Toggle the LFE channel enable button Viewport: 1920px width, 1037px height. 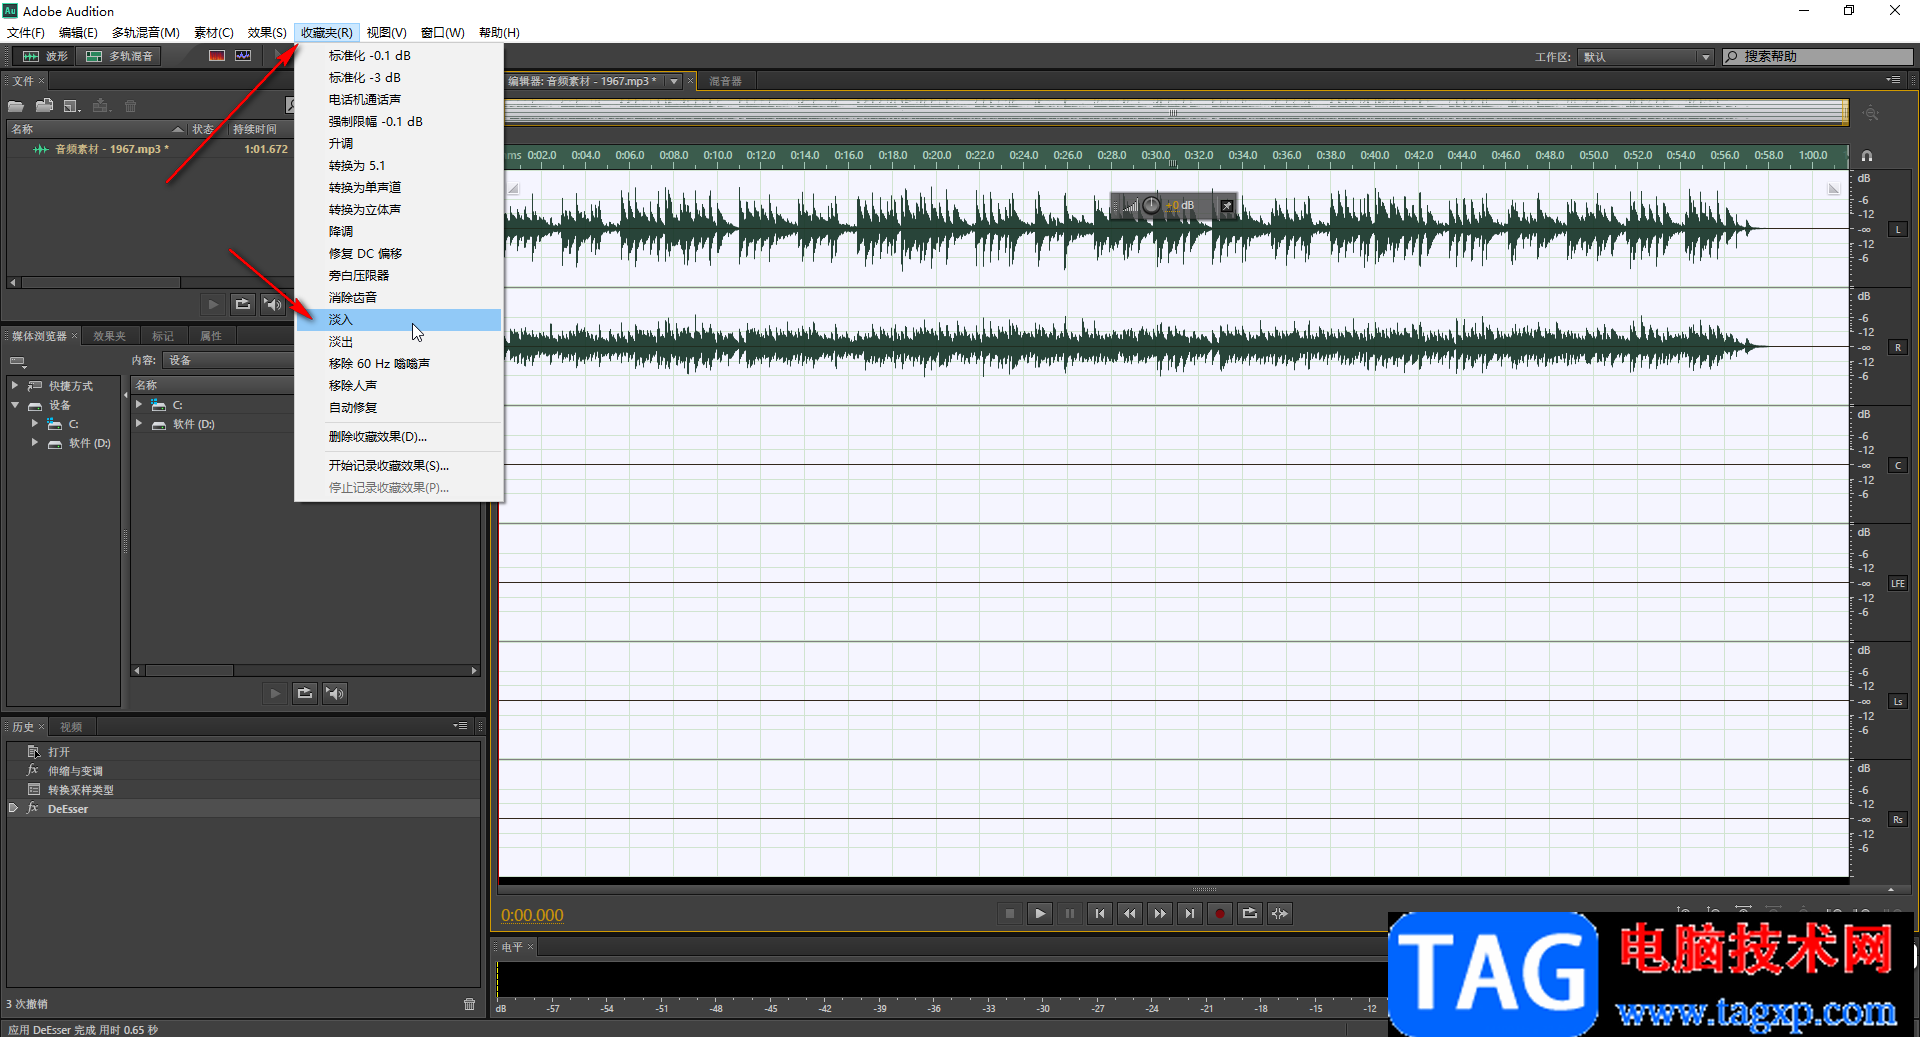pyautogui.click(x=1898, y=584)
